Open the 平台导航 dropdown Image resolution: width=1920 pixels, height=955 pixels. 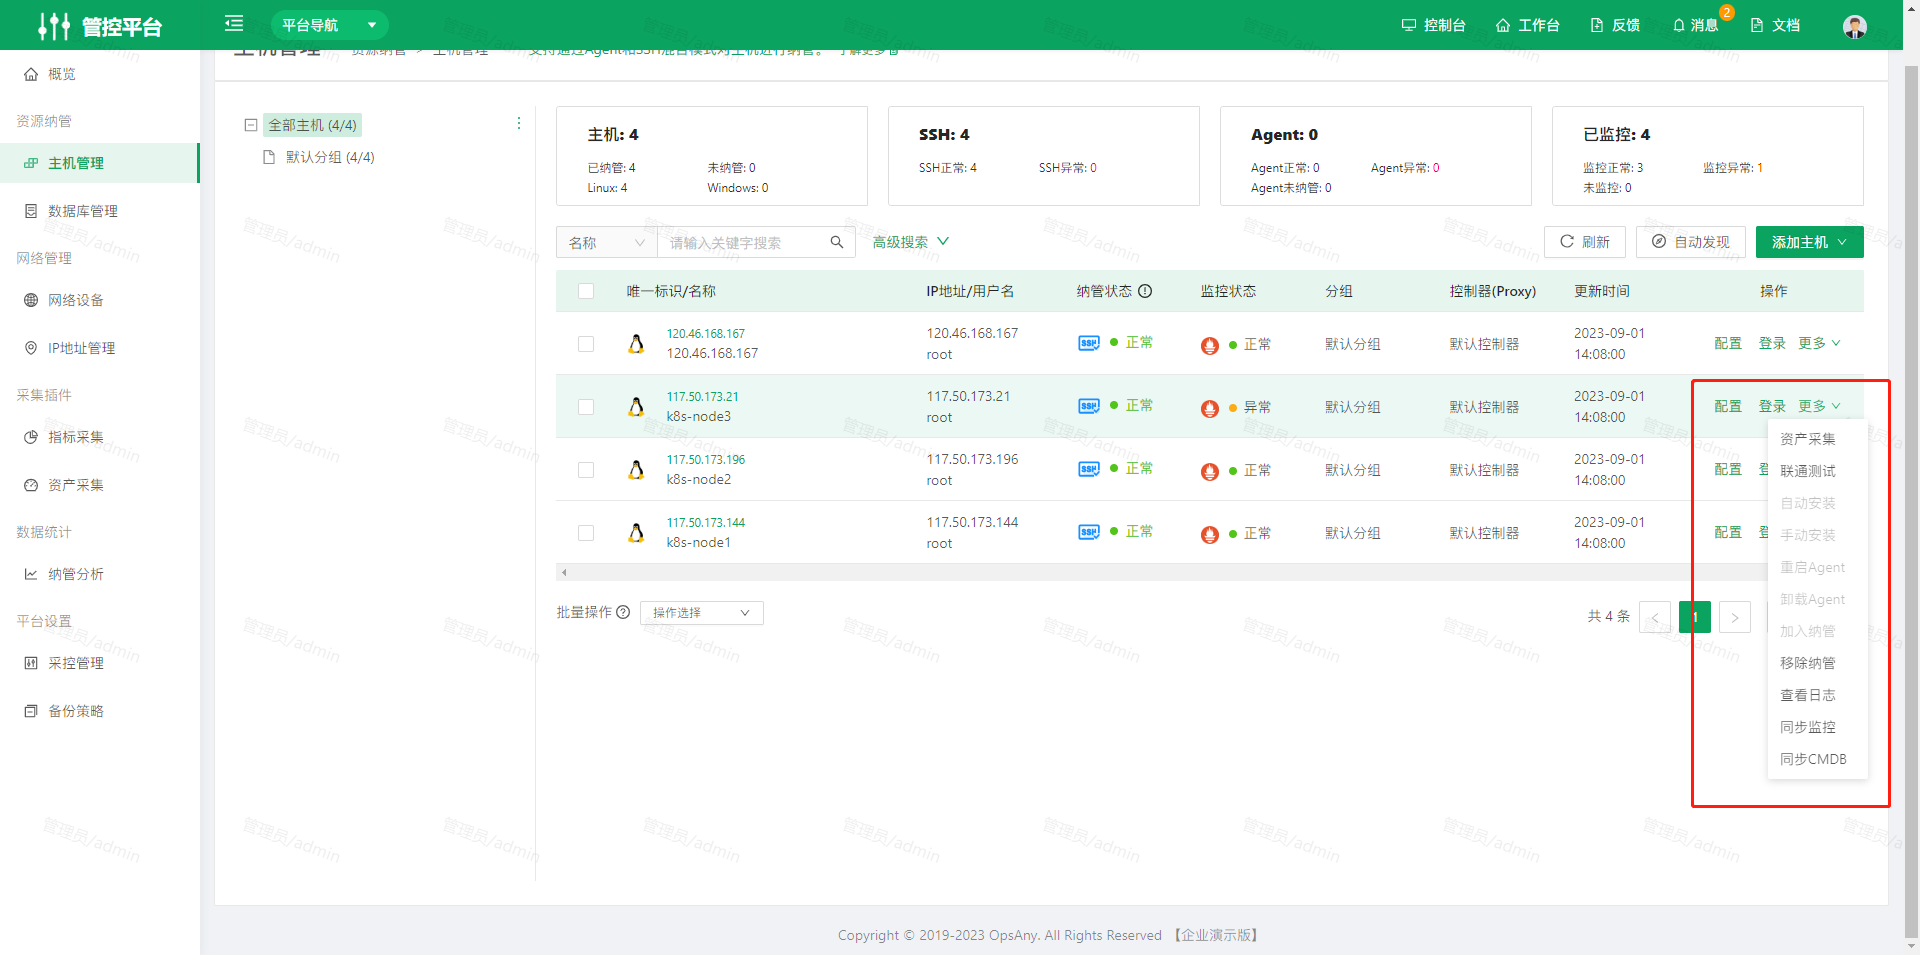click(x=329, y=25)
